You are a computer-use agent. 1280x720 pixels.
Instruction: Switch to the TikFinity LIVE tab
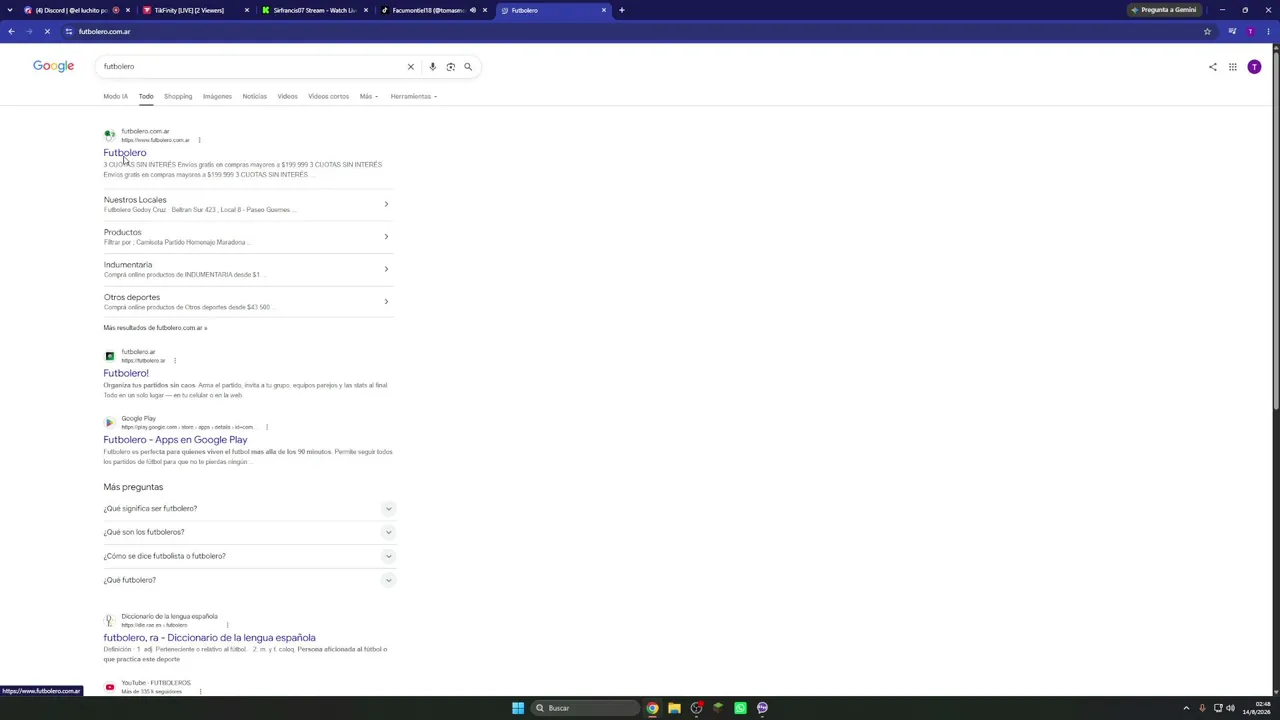click(x=195, y=10)
